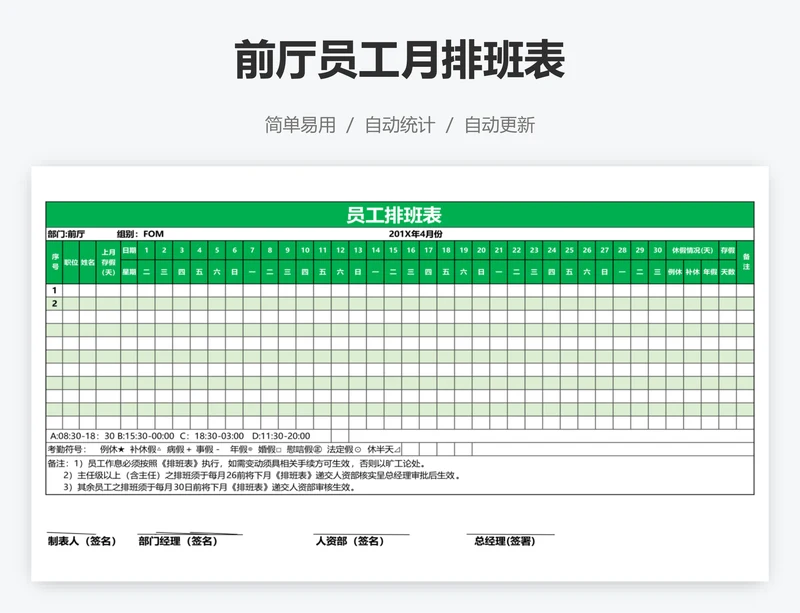This screenshot has width=800, height=613.
Task: Select the 备注 column header
Action: pyautogui.click(x=745, y=261)
